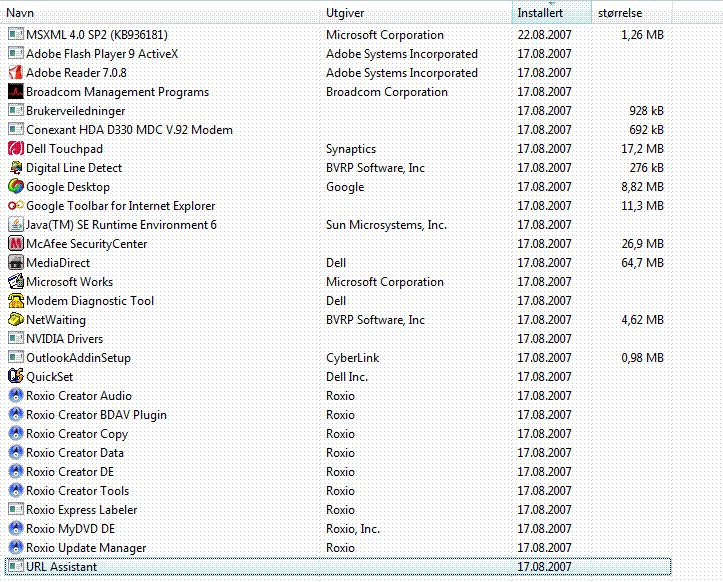Screen dimensions: 723x582
Task: Select the Roxio Express Labeler icon
Action: click(x=16, y=510)
